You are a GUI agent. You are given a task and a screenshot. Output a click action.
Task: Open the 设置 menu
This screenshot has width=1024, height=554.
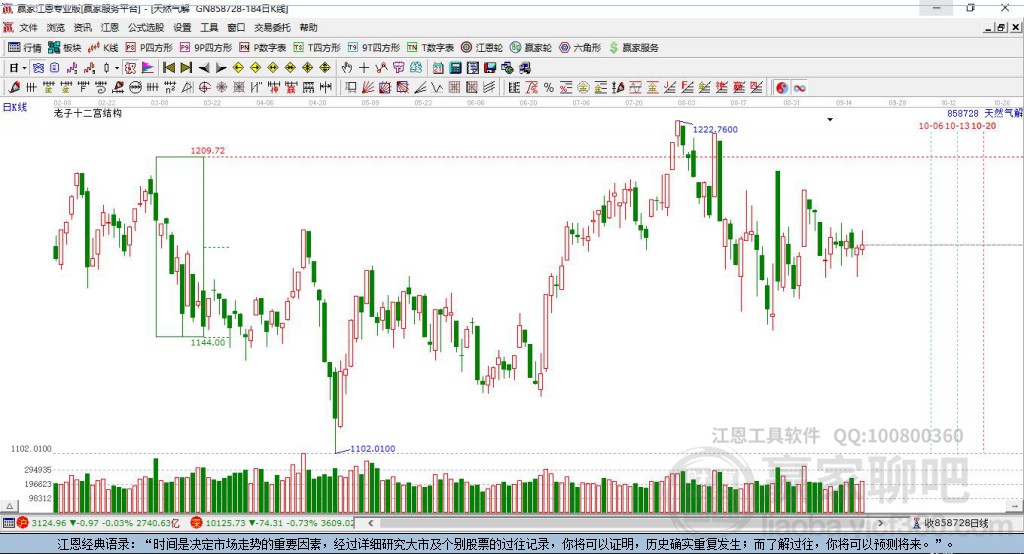182,27
